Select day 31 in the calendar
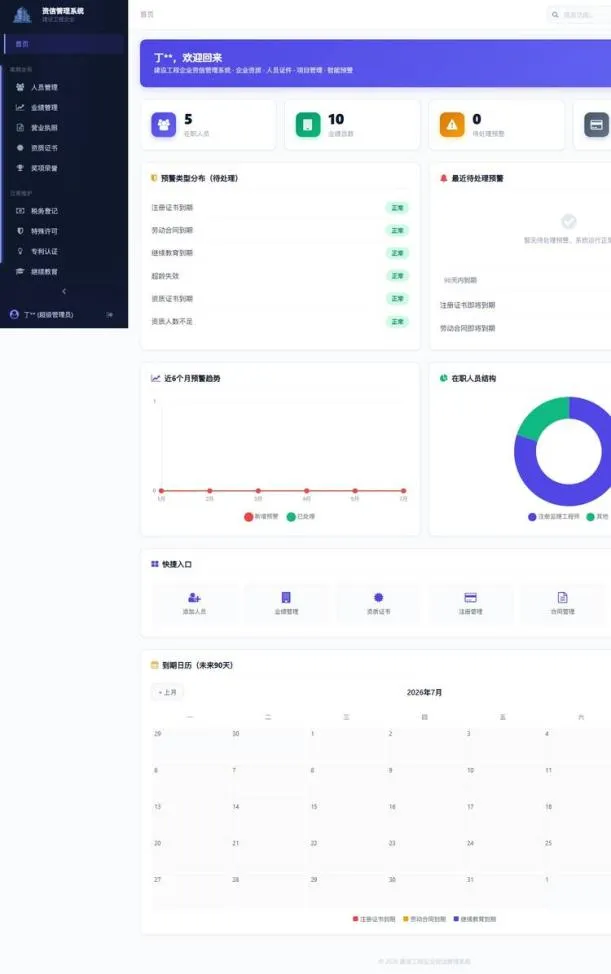Screen dimensions: 611x974 coord(503,891)
